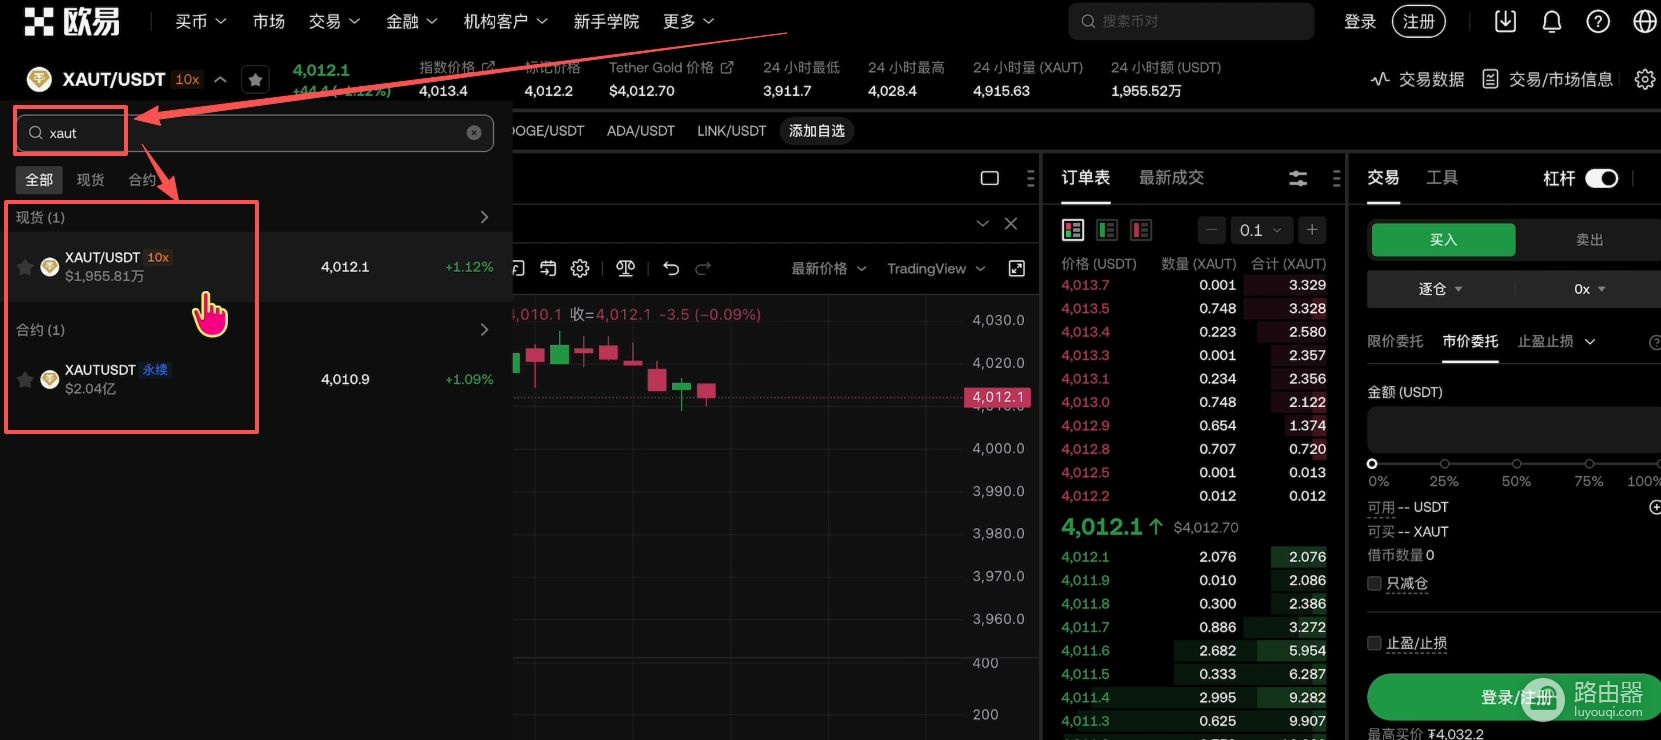Open the 市场 navigation item
The height and width of the screenshot is (740, 1661).
coord(269,21)
